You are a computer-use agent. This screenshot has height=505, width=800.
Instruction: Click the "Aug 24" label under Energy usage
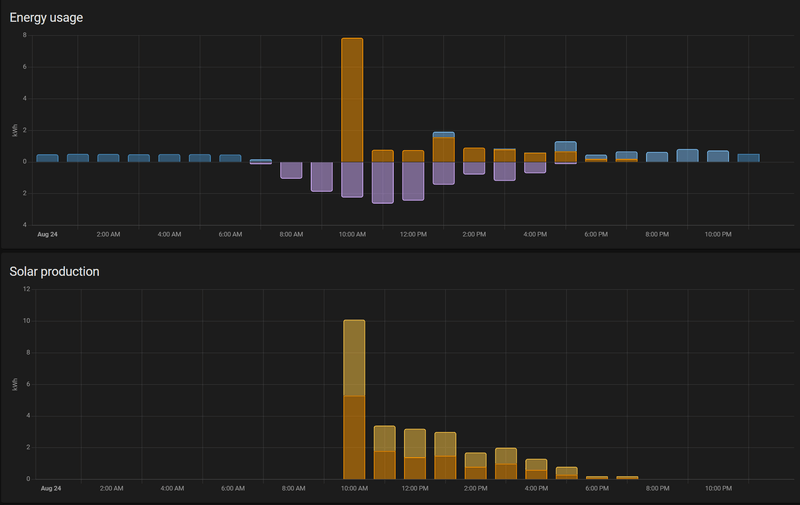tap(47, 235)
